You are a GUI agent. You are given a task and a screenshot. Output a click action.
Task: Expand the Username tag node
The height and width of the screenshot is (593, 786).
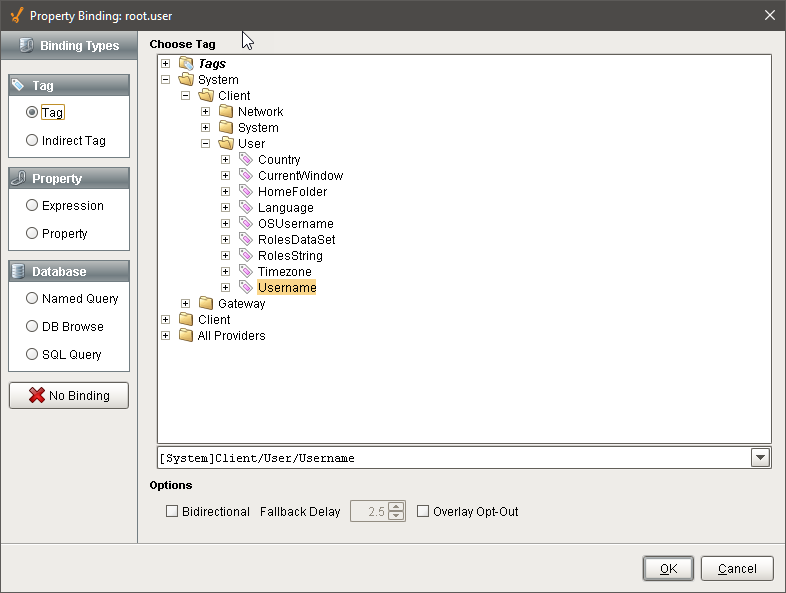pos(226,288)
